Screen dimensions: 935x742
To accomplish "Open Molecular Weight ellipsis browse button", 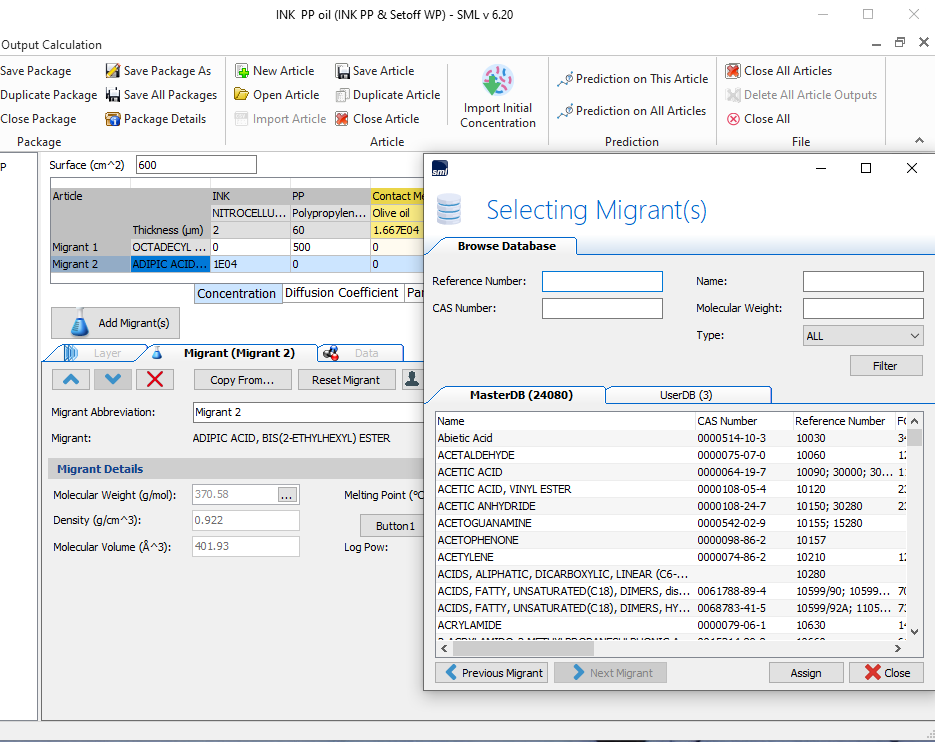I will pyautogui.click(x=287, y=494).
